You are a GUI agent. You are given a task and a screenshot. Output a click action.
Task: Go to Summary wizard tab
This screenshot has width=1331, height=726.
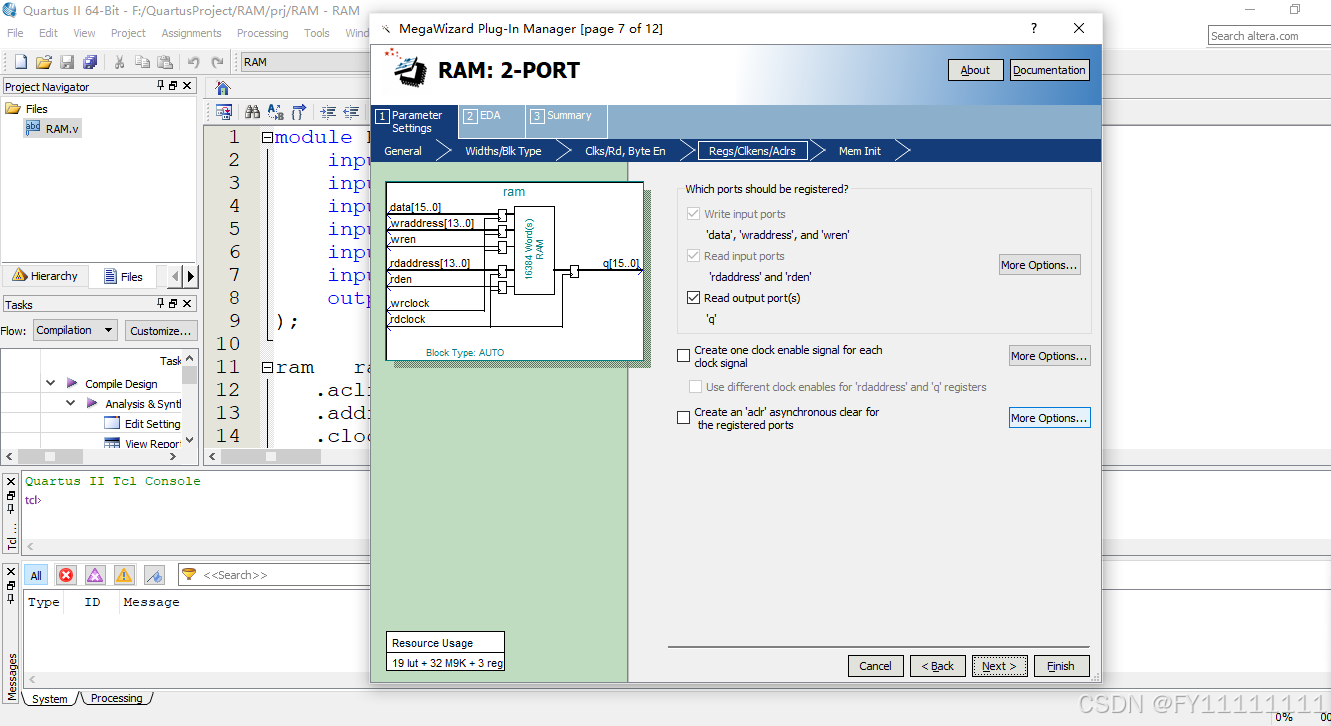(566, 121)
